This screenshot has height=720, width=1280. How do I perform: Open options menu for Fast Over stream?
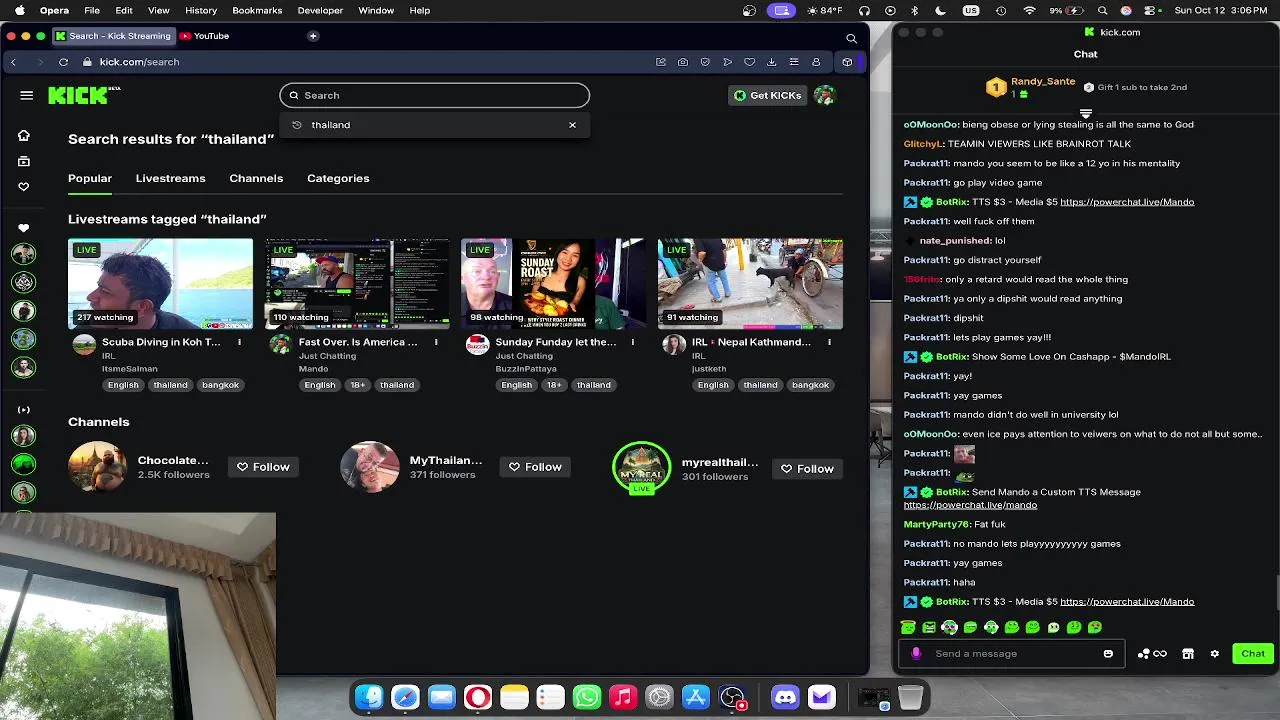pyautogui.click(x=436, y=342)
